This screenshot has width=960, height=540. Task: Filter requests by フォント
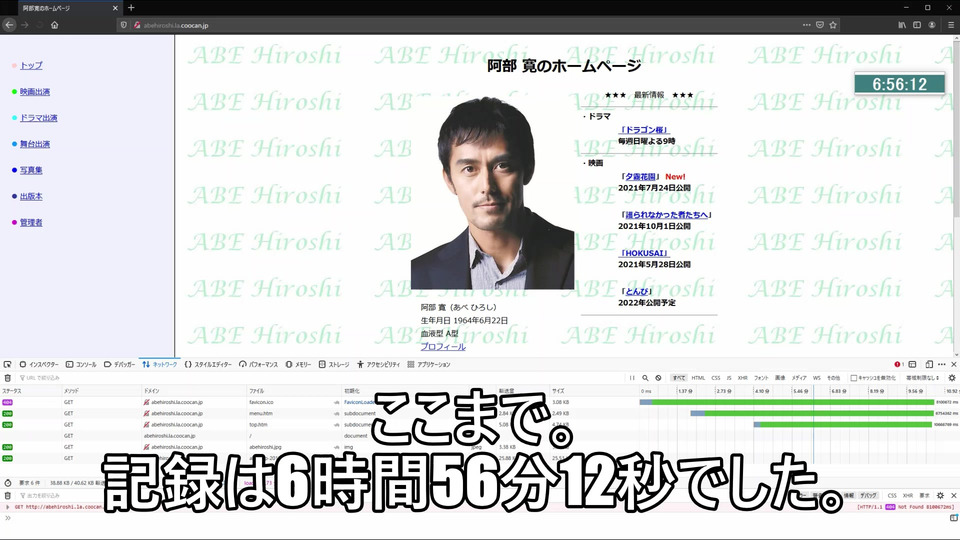point(761,378)
